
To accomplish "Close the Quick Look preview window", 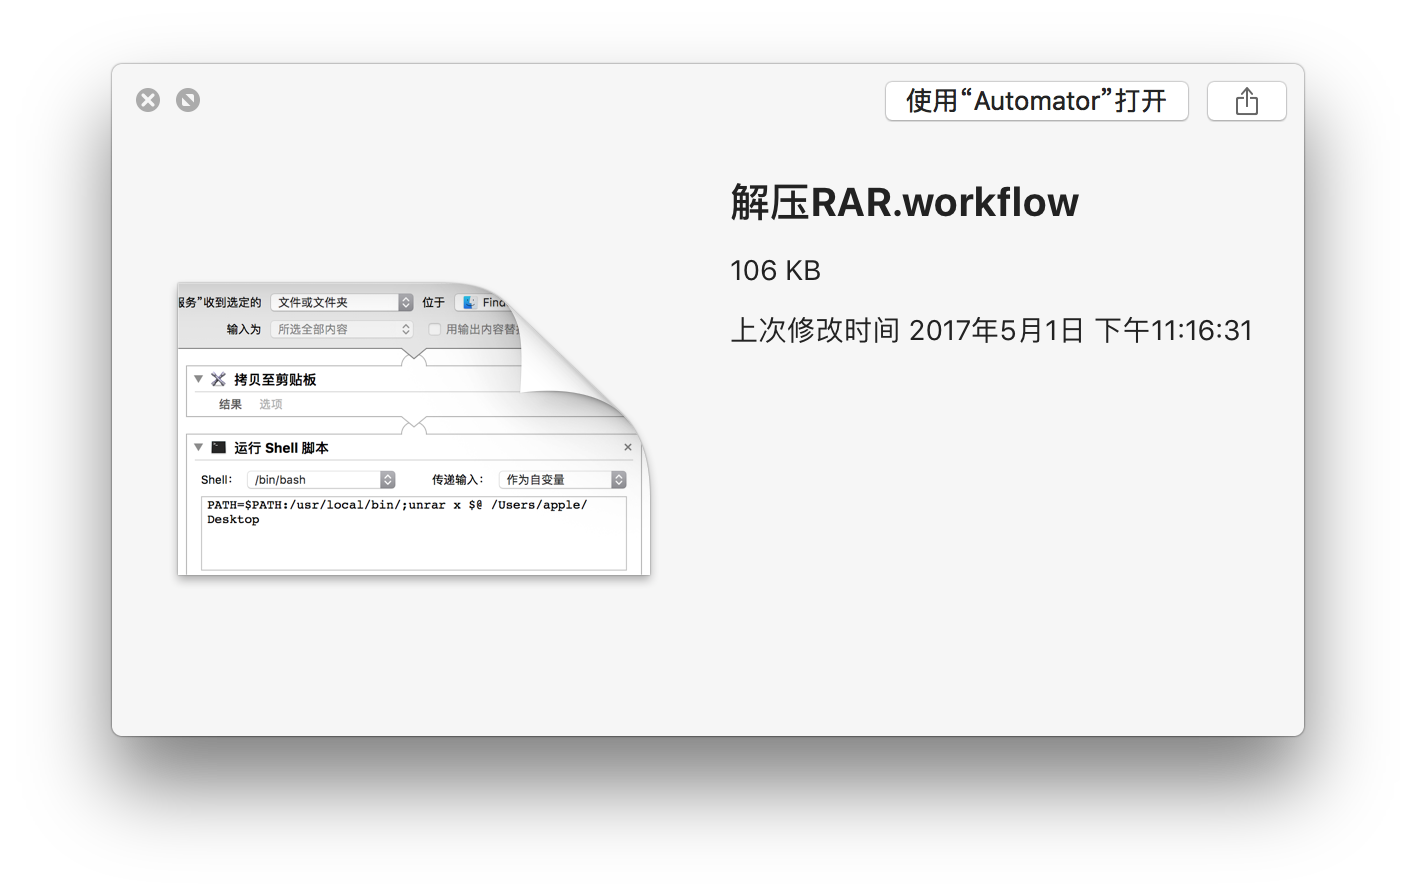I will [x=148, y=100].
